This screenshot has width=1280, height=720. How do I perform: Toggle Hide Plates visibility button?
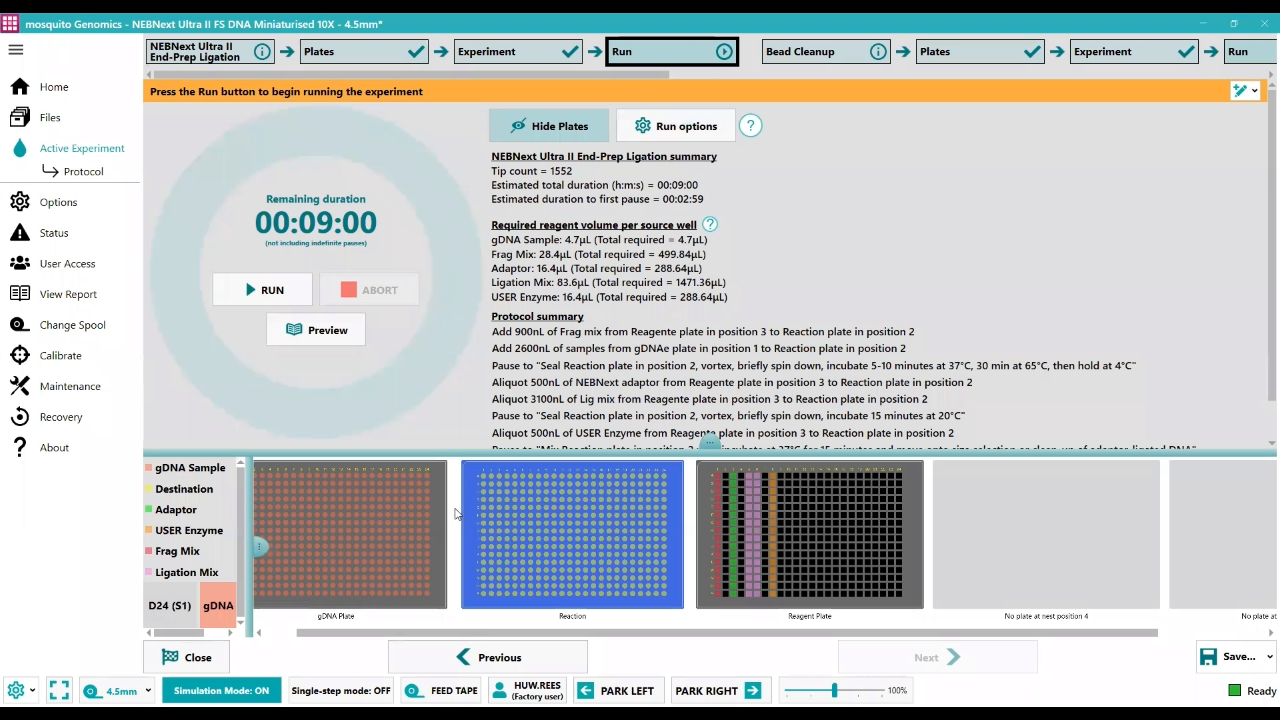click(x=548, y=126)
